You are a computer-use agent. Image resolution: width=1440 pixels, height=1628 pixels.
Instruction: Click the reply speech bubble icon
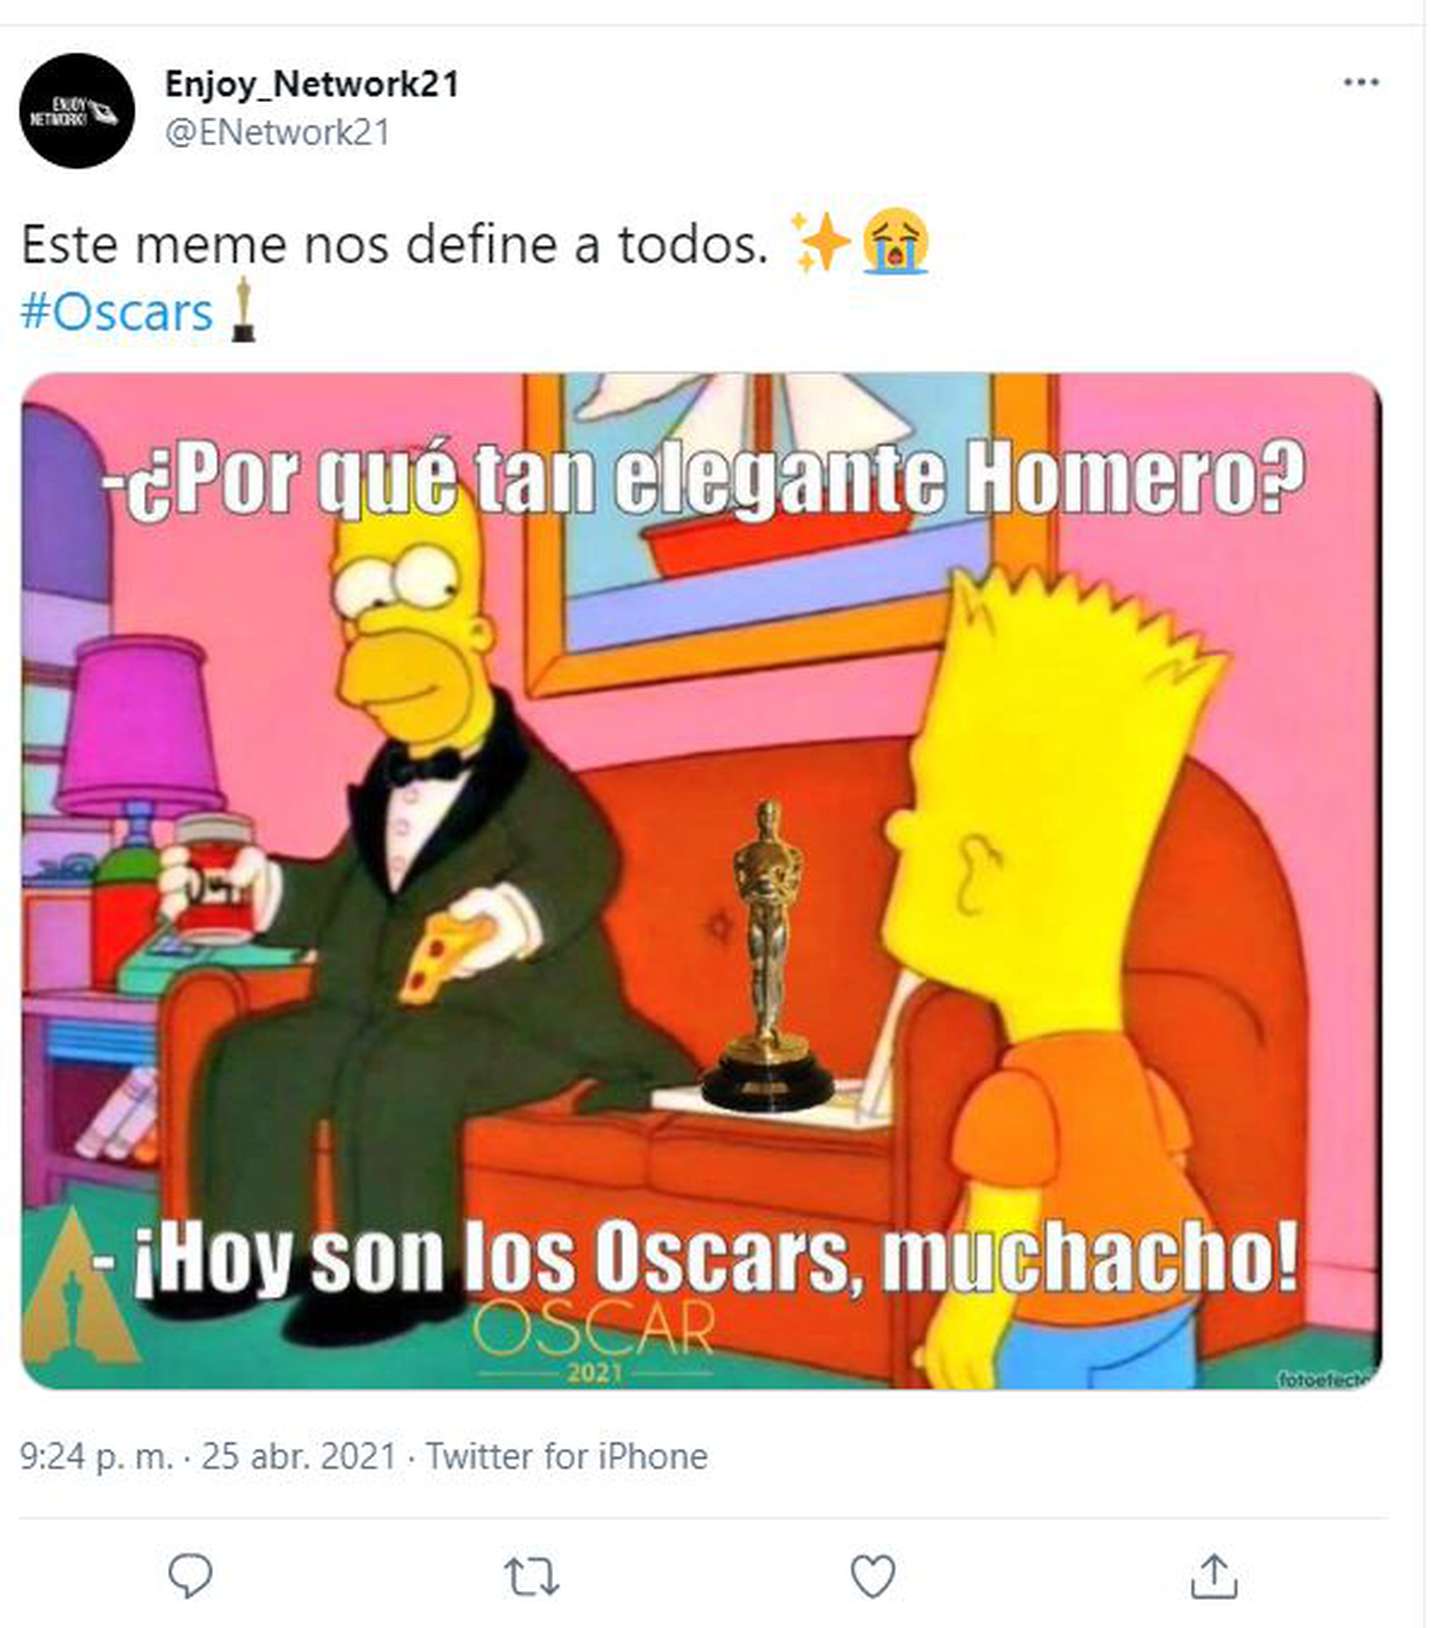pos(190,1575)
